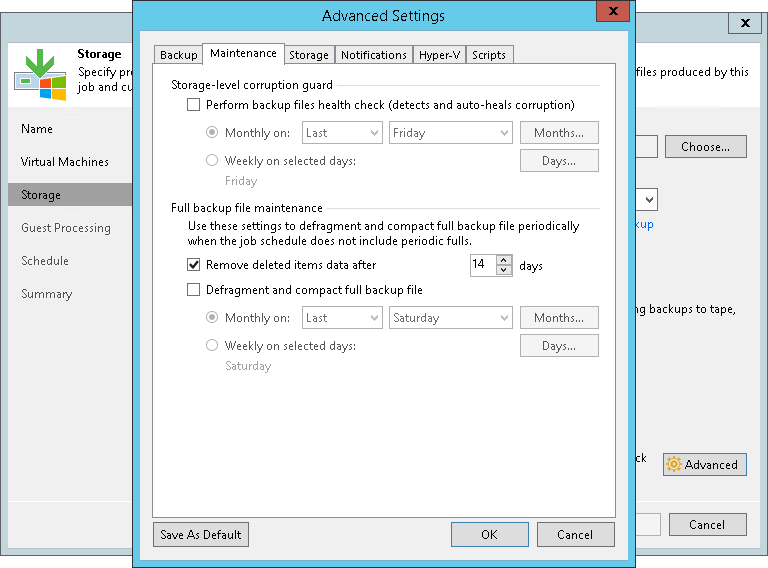The image size is (768, 568).
Task: Open the Saturday day dropdown
Action: click(x=451, y=318)
